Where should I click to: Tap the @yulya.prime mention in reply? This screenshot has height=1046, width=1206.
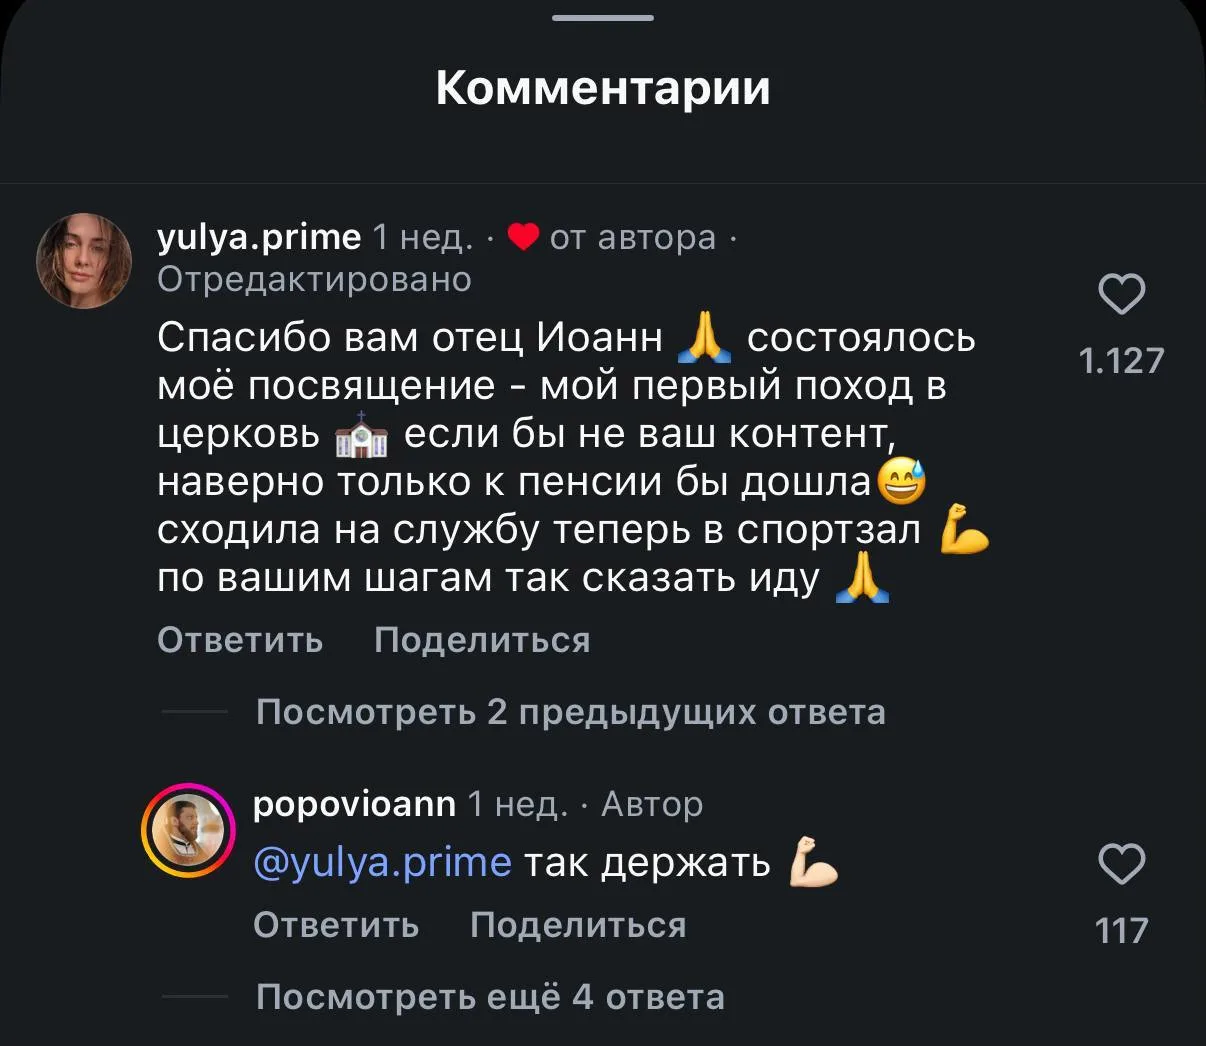382,862
